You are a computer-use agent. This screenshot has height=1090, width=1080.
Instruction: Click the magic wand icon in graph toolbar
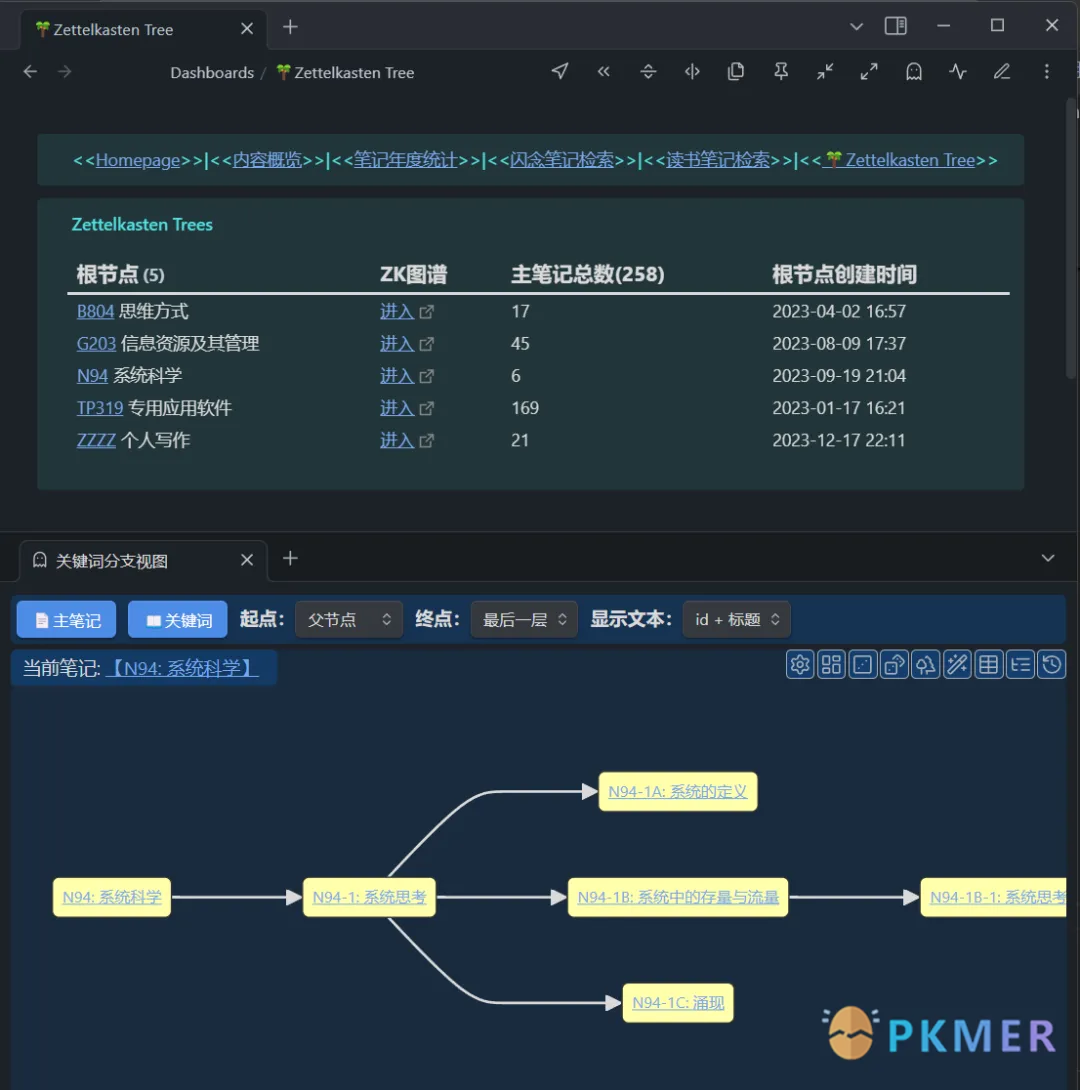pos(957,664)
